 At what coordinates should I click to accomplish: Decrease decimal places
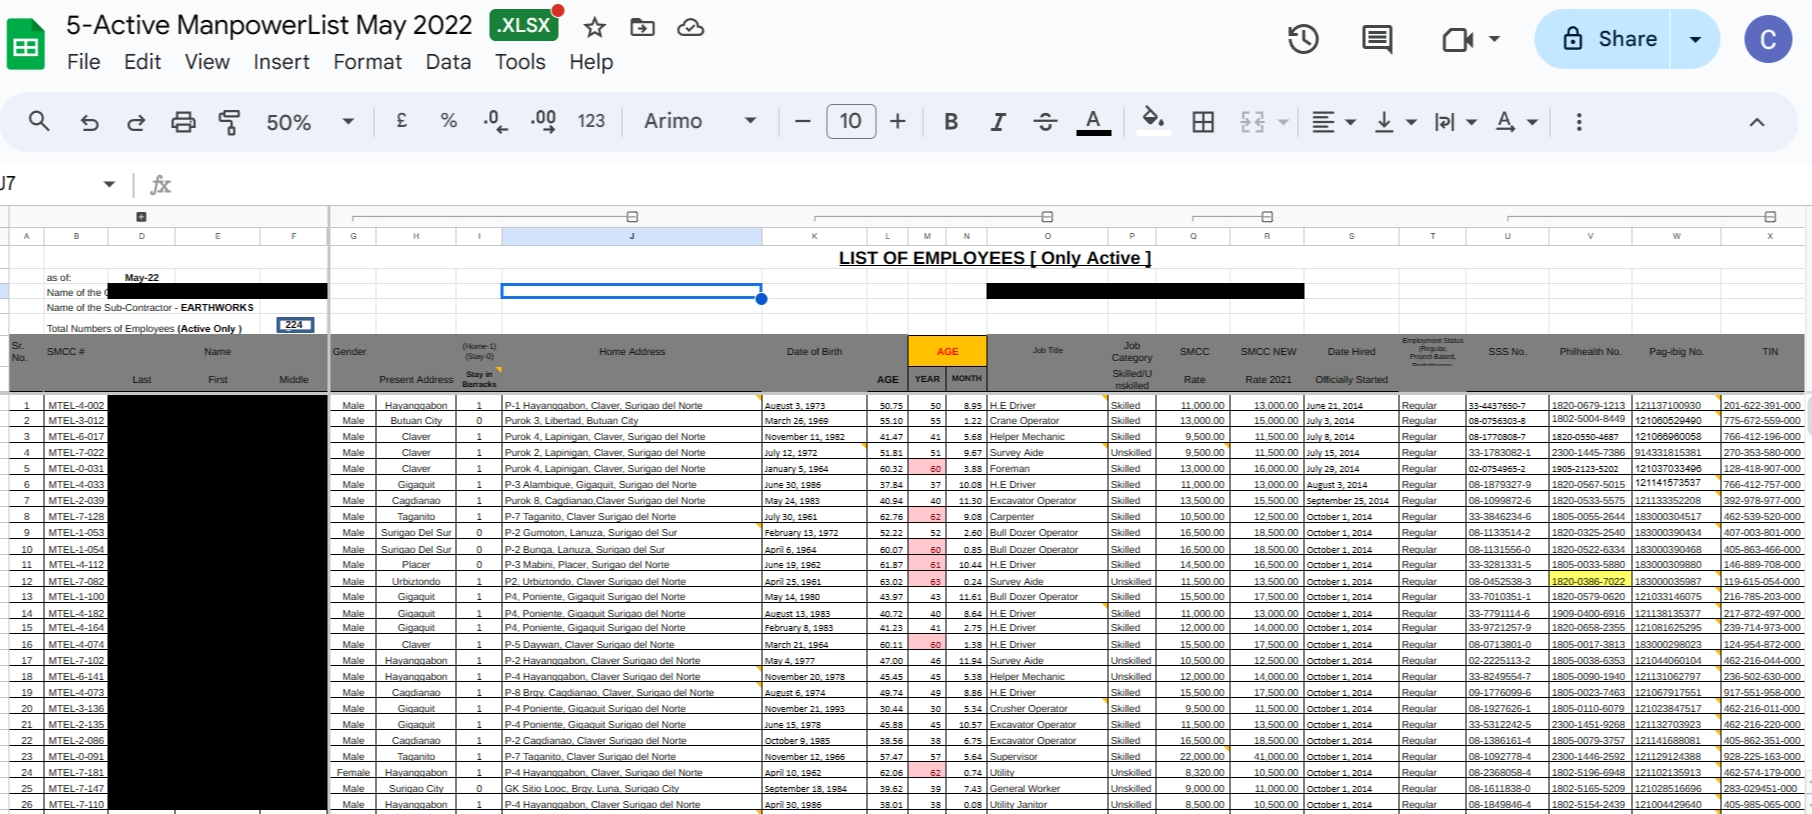[x=495, y=122]
